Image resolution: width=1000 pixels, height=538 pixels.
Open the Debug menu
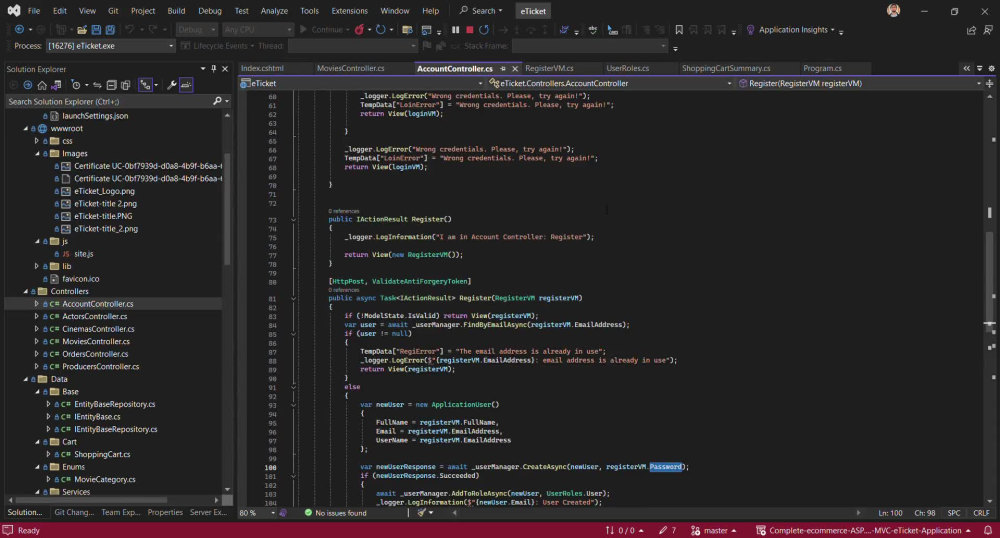(210, 11)
